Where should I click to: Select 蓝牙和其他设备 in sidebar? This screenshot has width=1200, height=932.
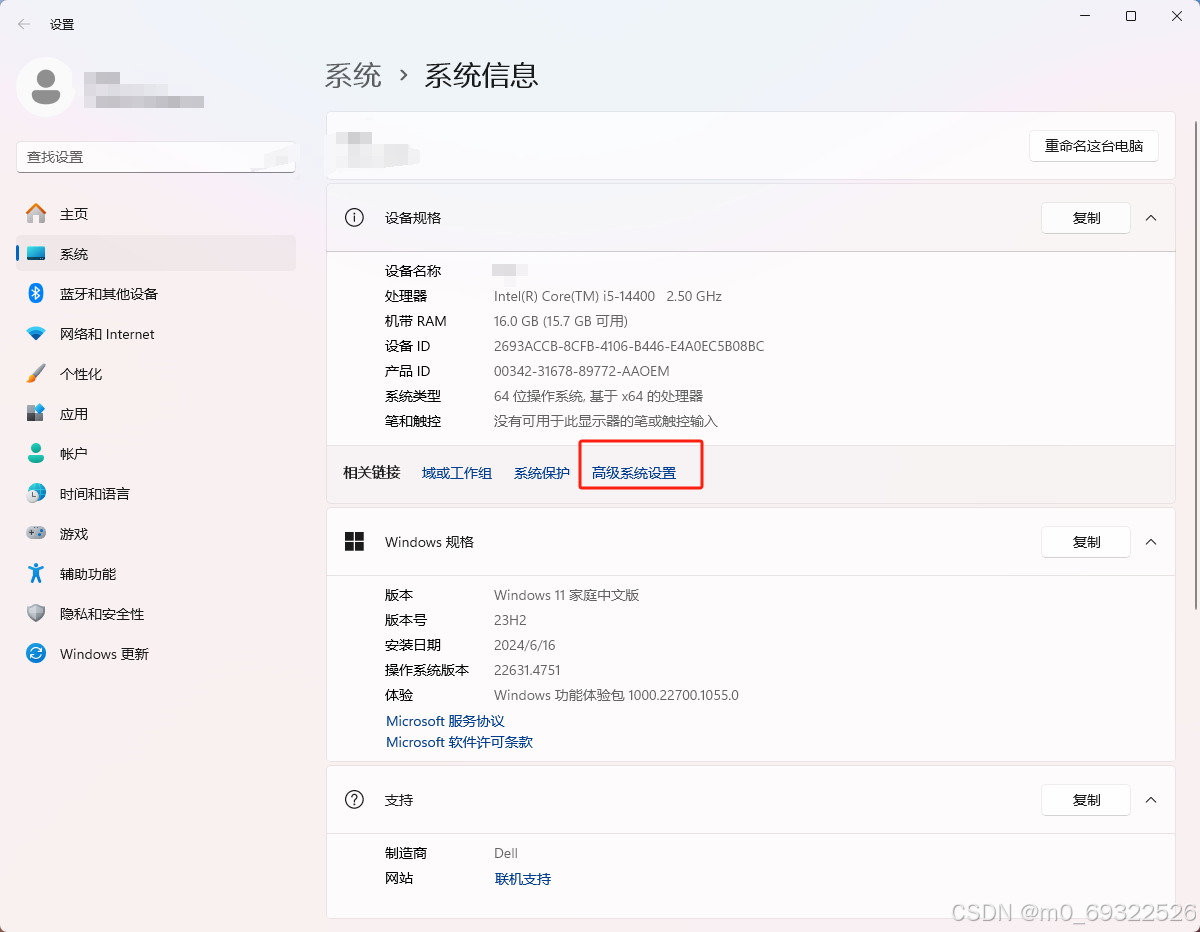point(156,294)
